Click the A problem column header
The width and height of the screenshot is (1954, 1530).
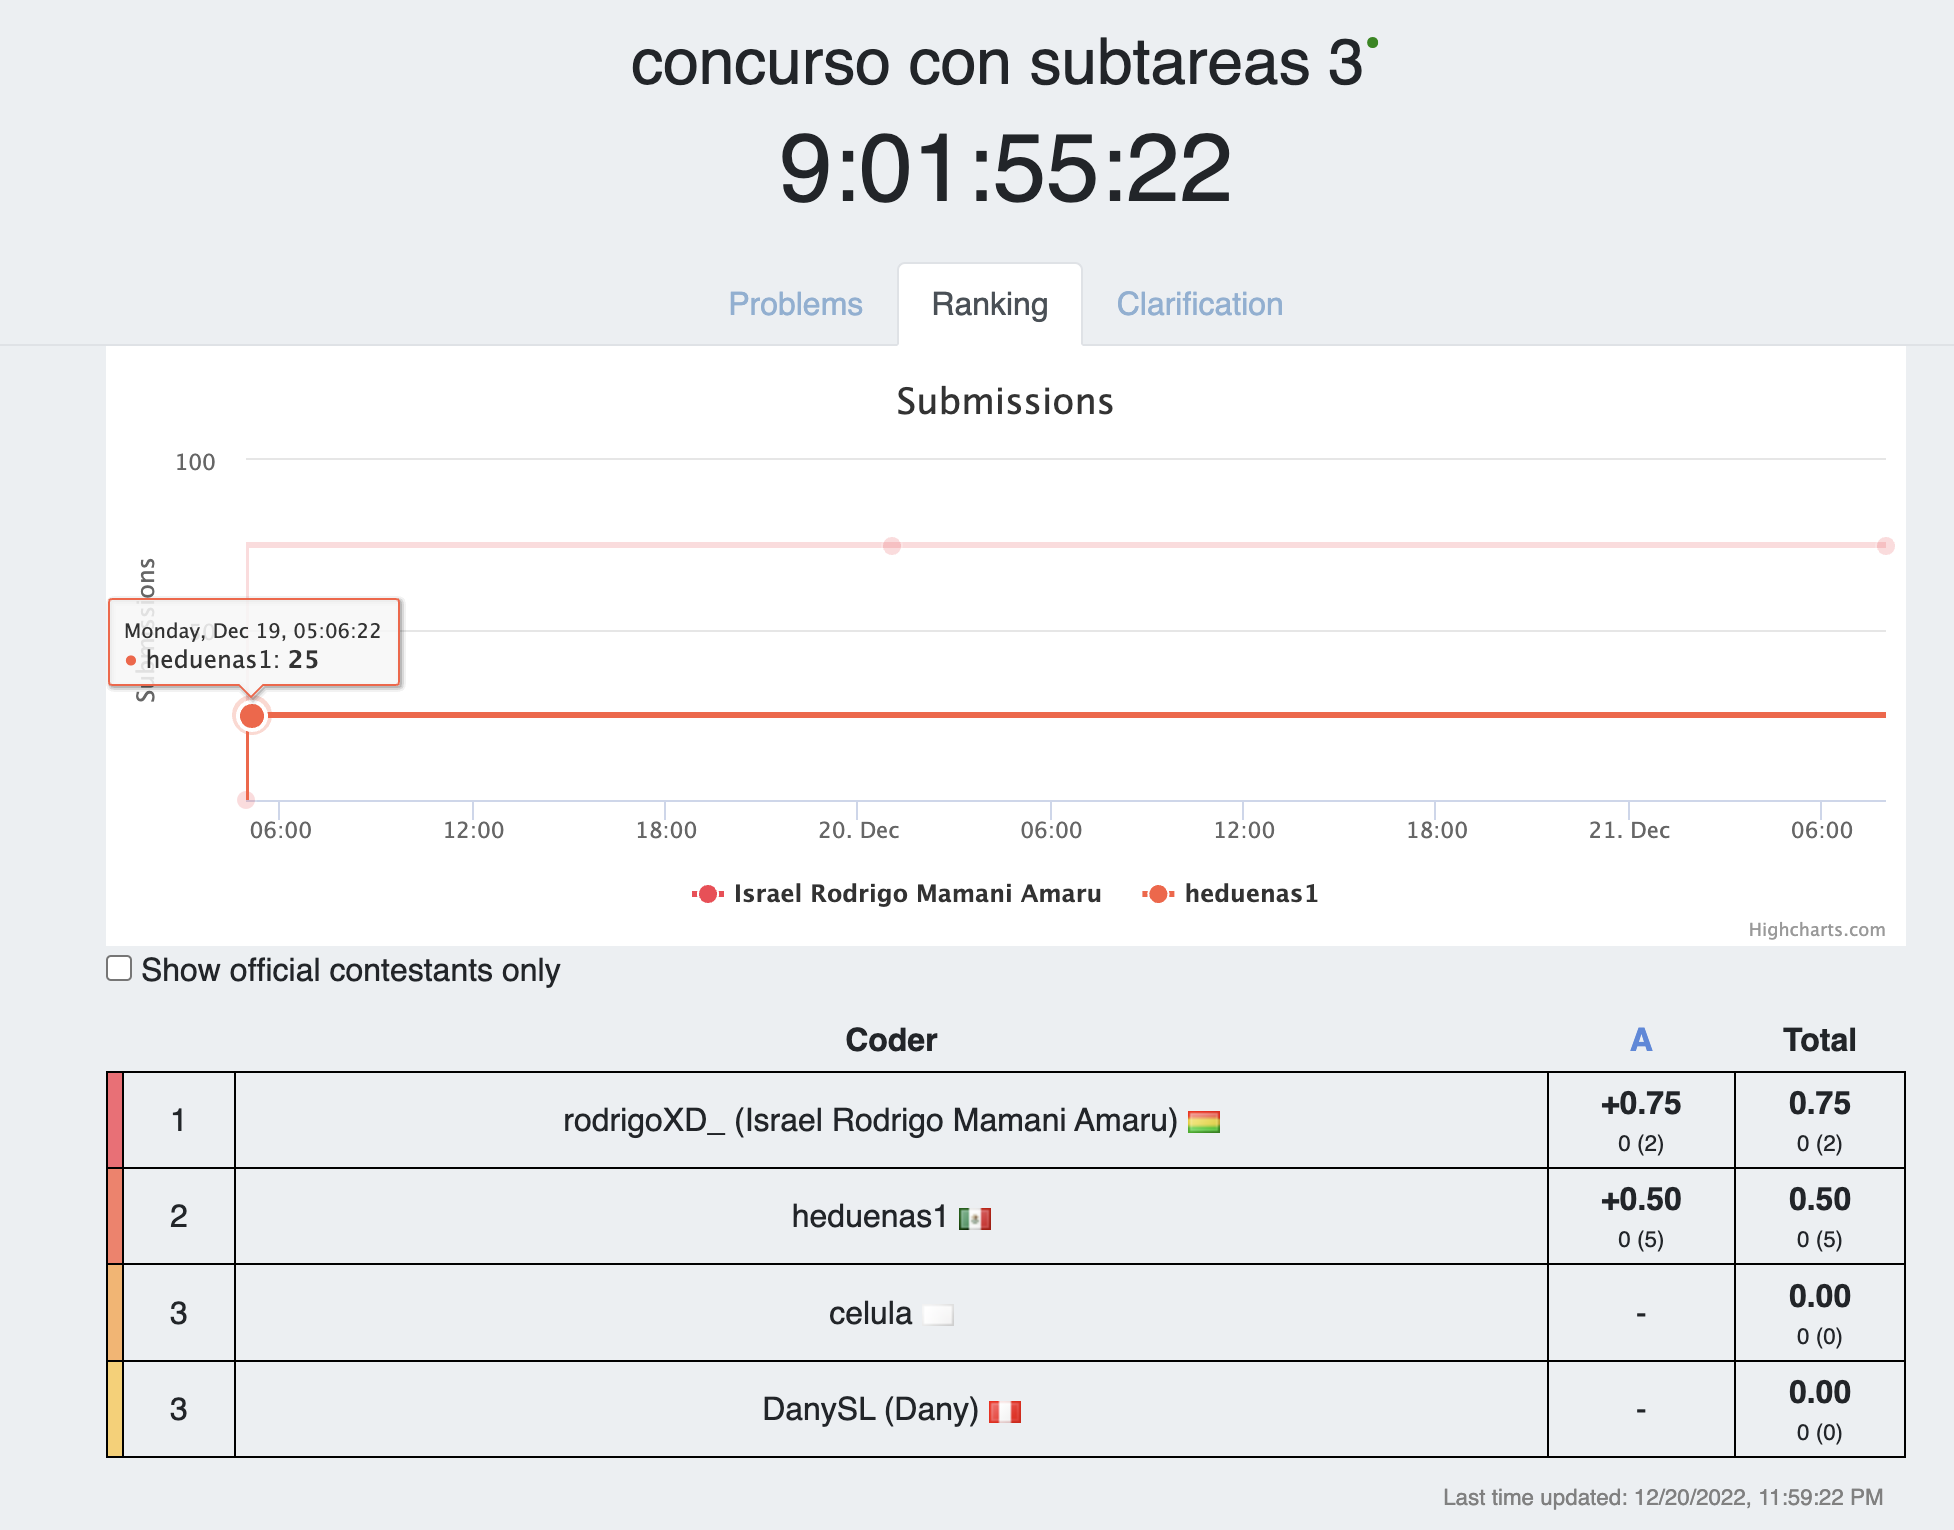[x=1639, y=1039]
